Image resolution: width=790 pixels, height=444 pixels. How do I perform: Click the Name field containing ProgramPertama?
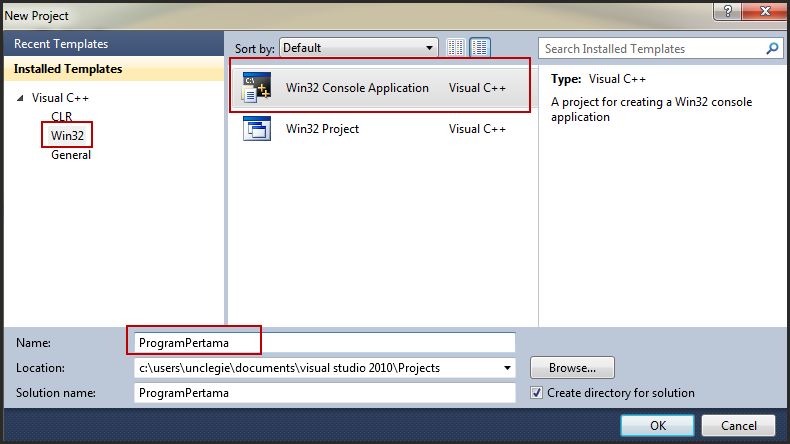click(324, 343)
